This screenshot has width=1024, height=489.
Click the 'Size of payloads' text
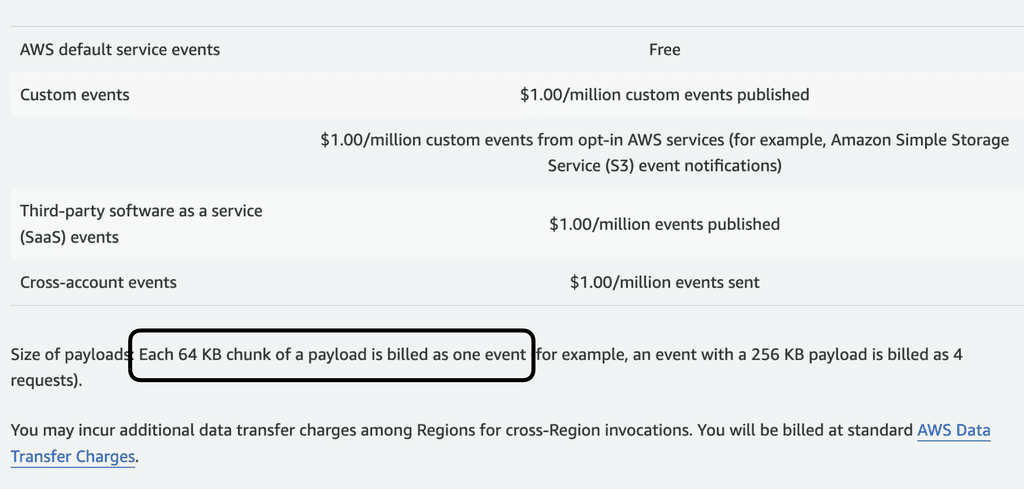70,355
